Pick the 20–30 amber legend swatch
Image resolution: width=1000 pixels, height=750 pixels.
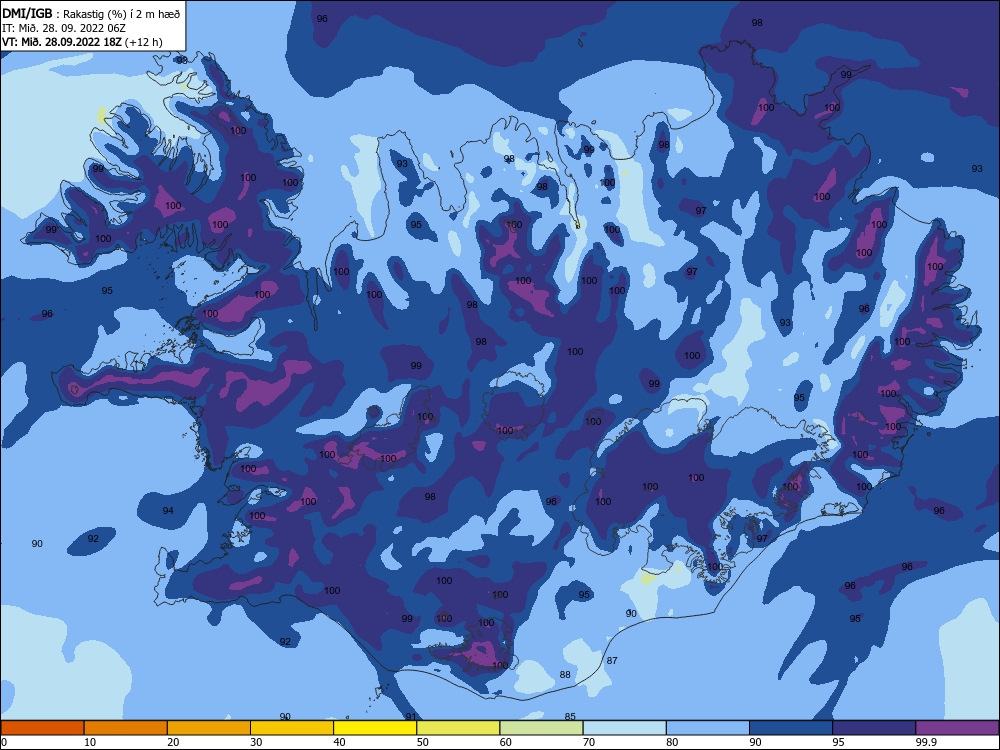click(209, 728)
